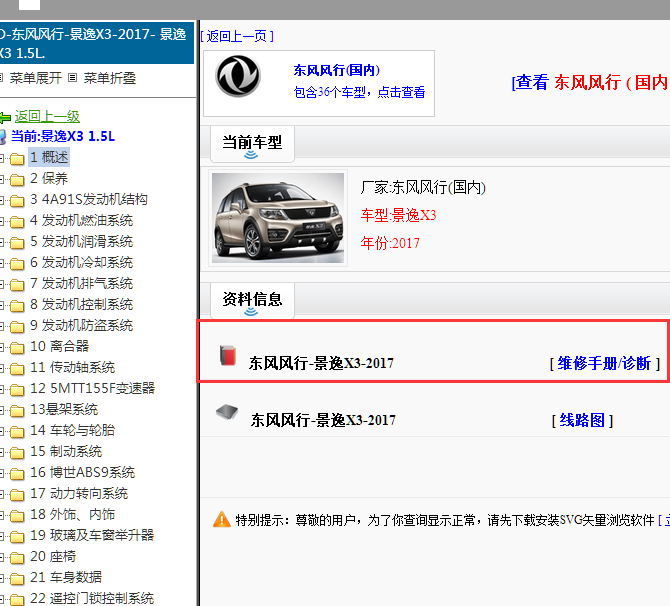Screen dimensions: 670x606
Task: Click the 景逸X3 car photo thumbnail
Action: tap(278, 218)
